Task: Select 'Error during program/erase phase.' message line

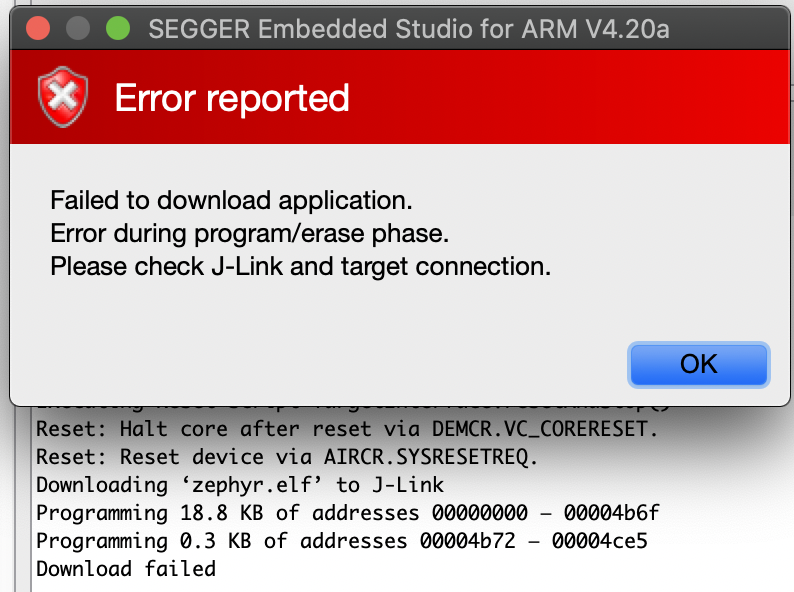Action: [250, 234]
